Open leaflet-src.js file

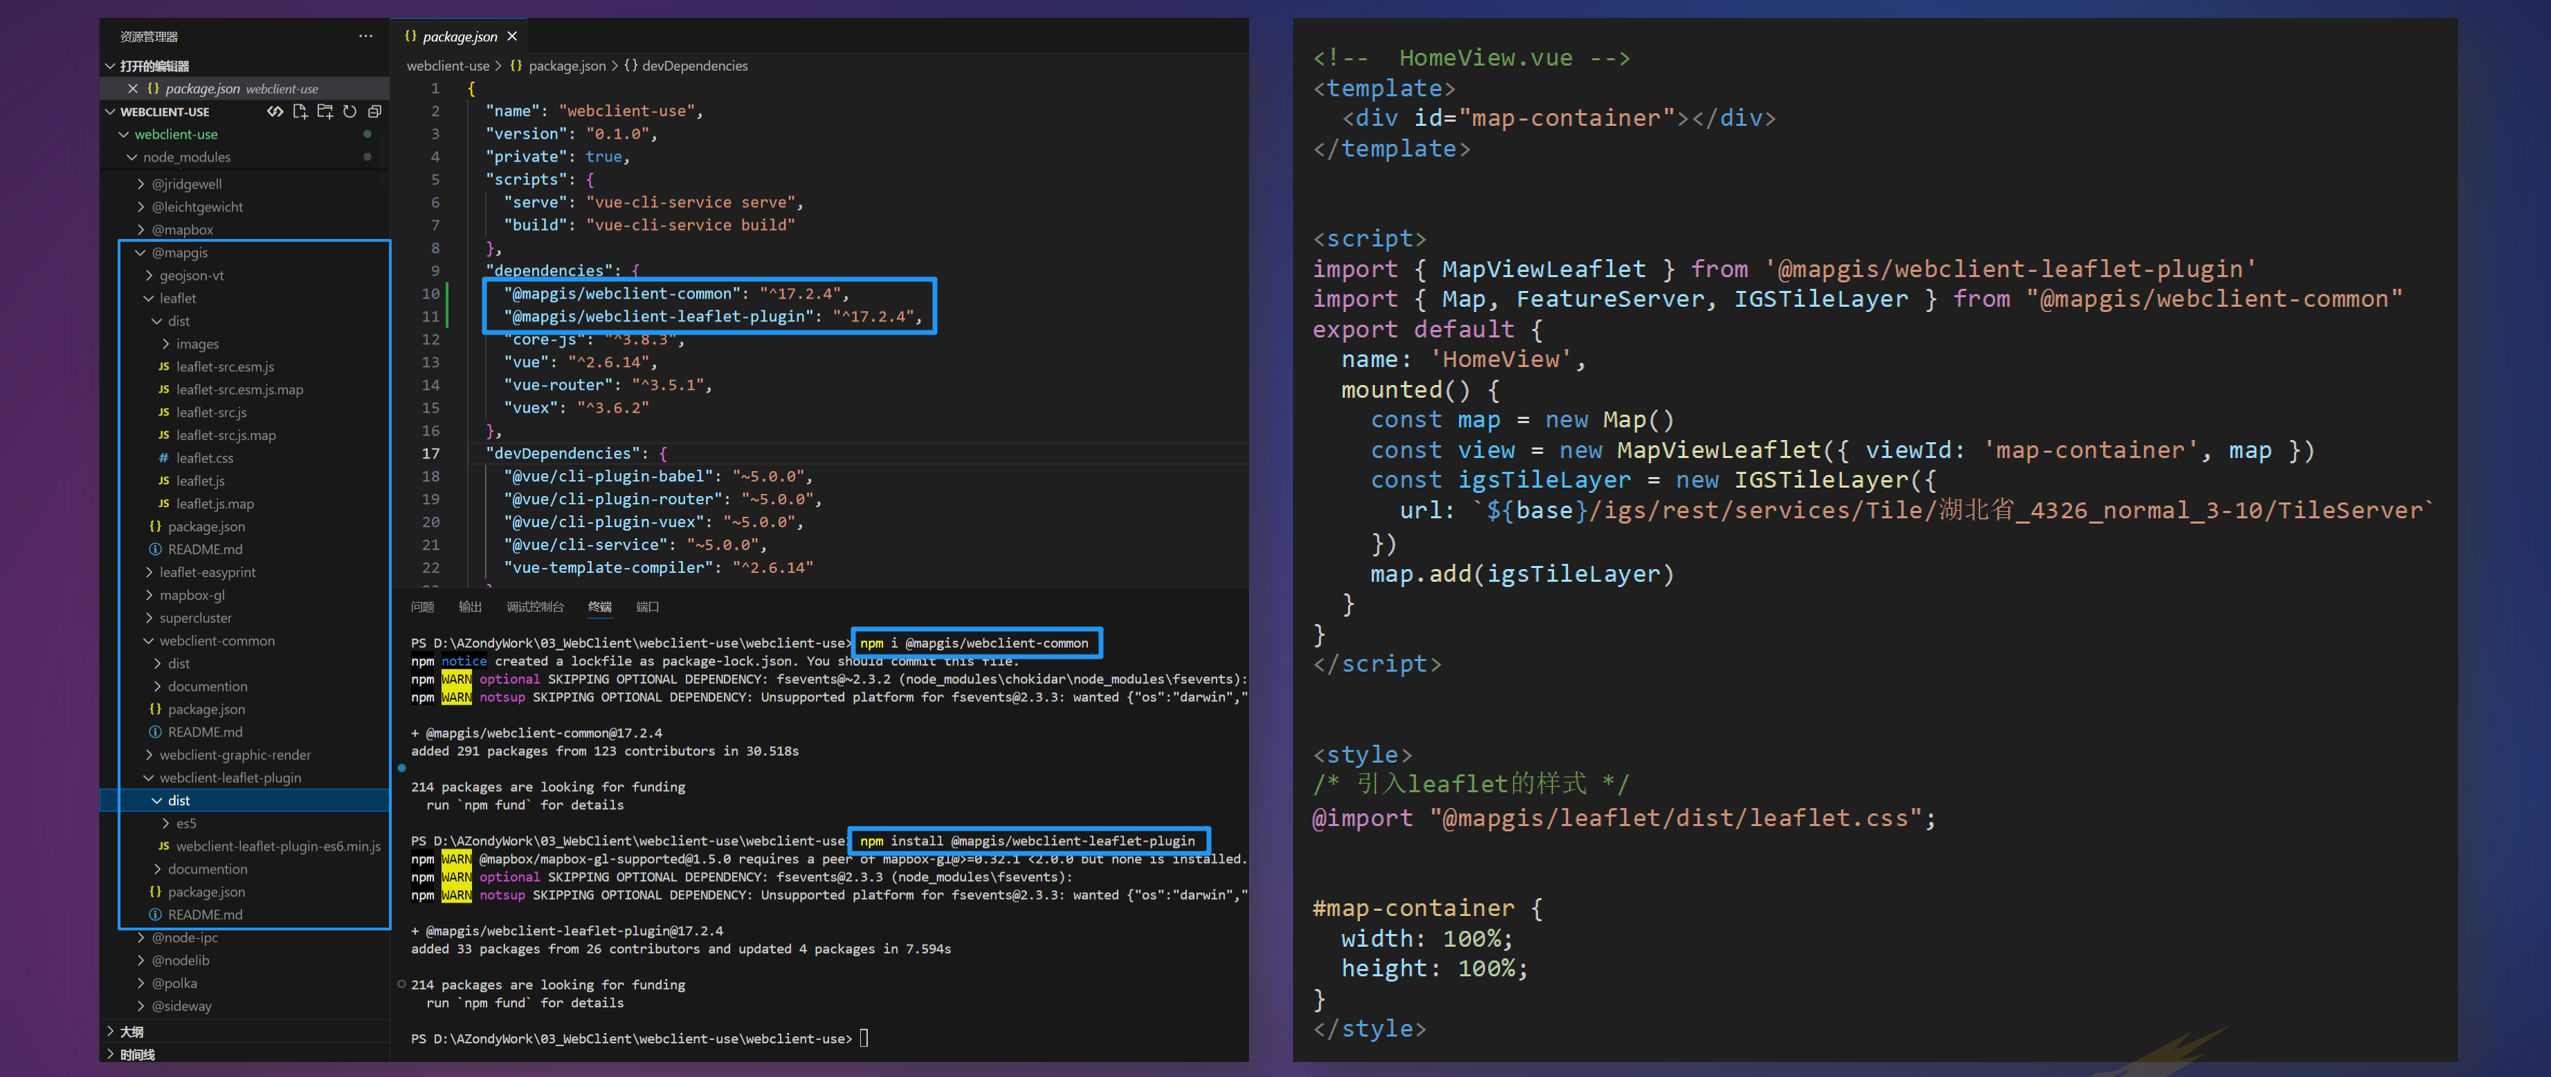pyautogui.click(x=211, y=412)
